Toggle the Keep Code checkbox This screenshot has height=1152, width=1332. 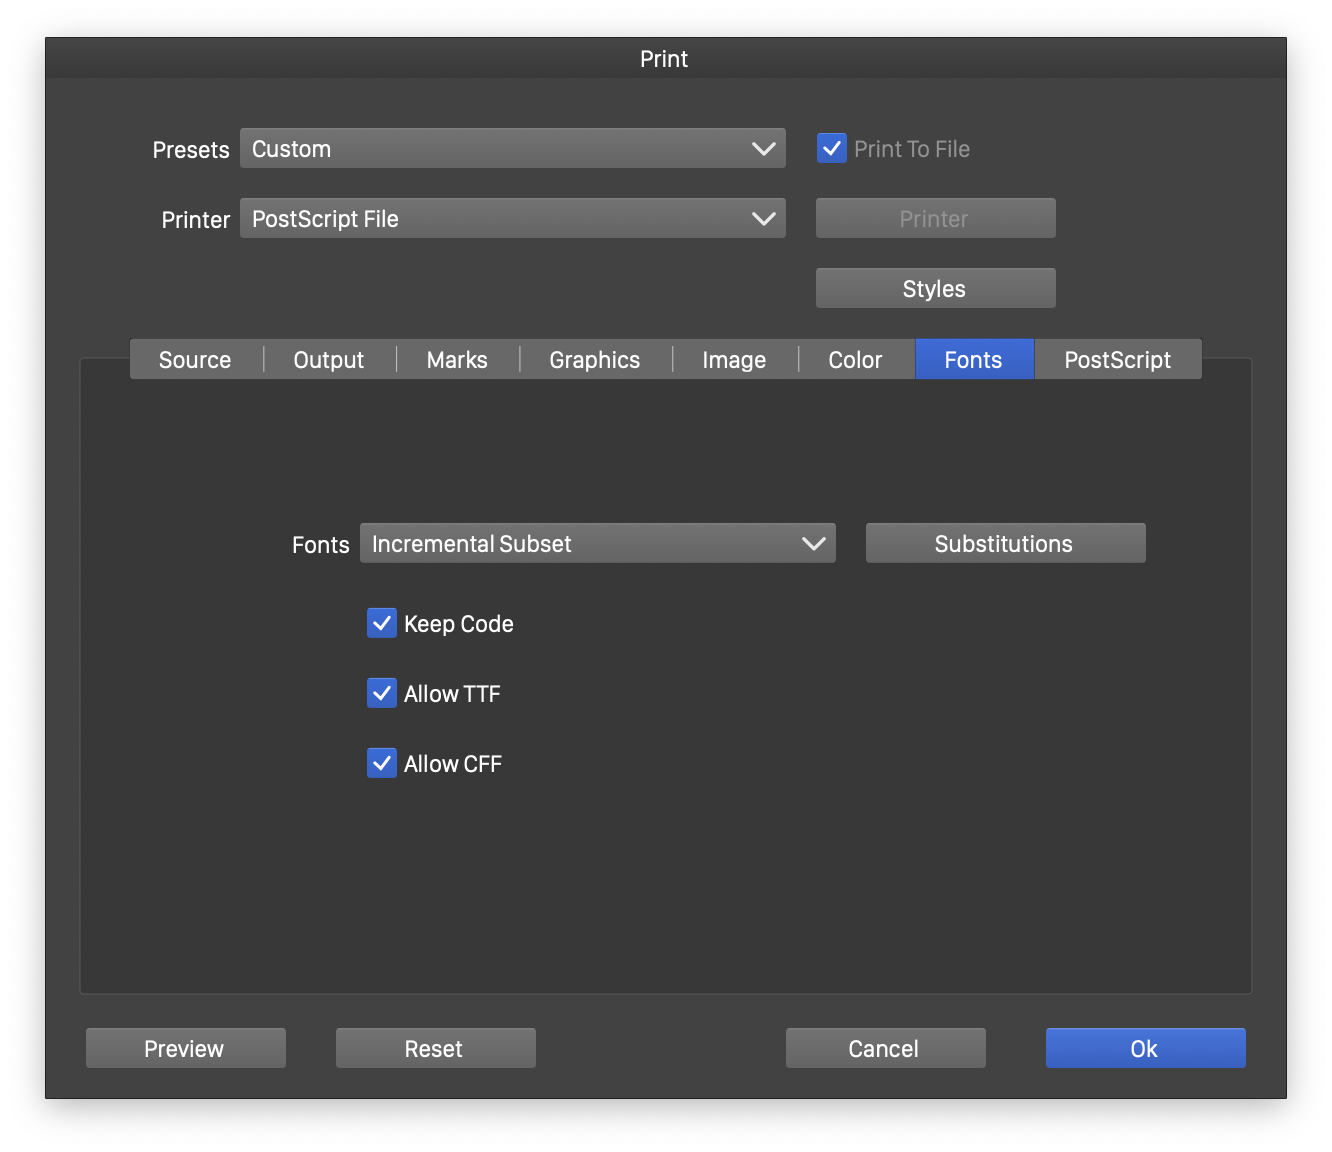[x=382, y=624]
